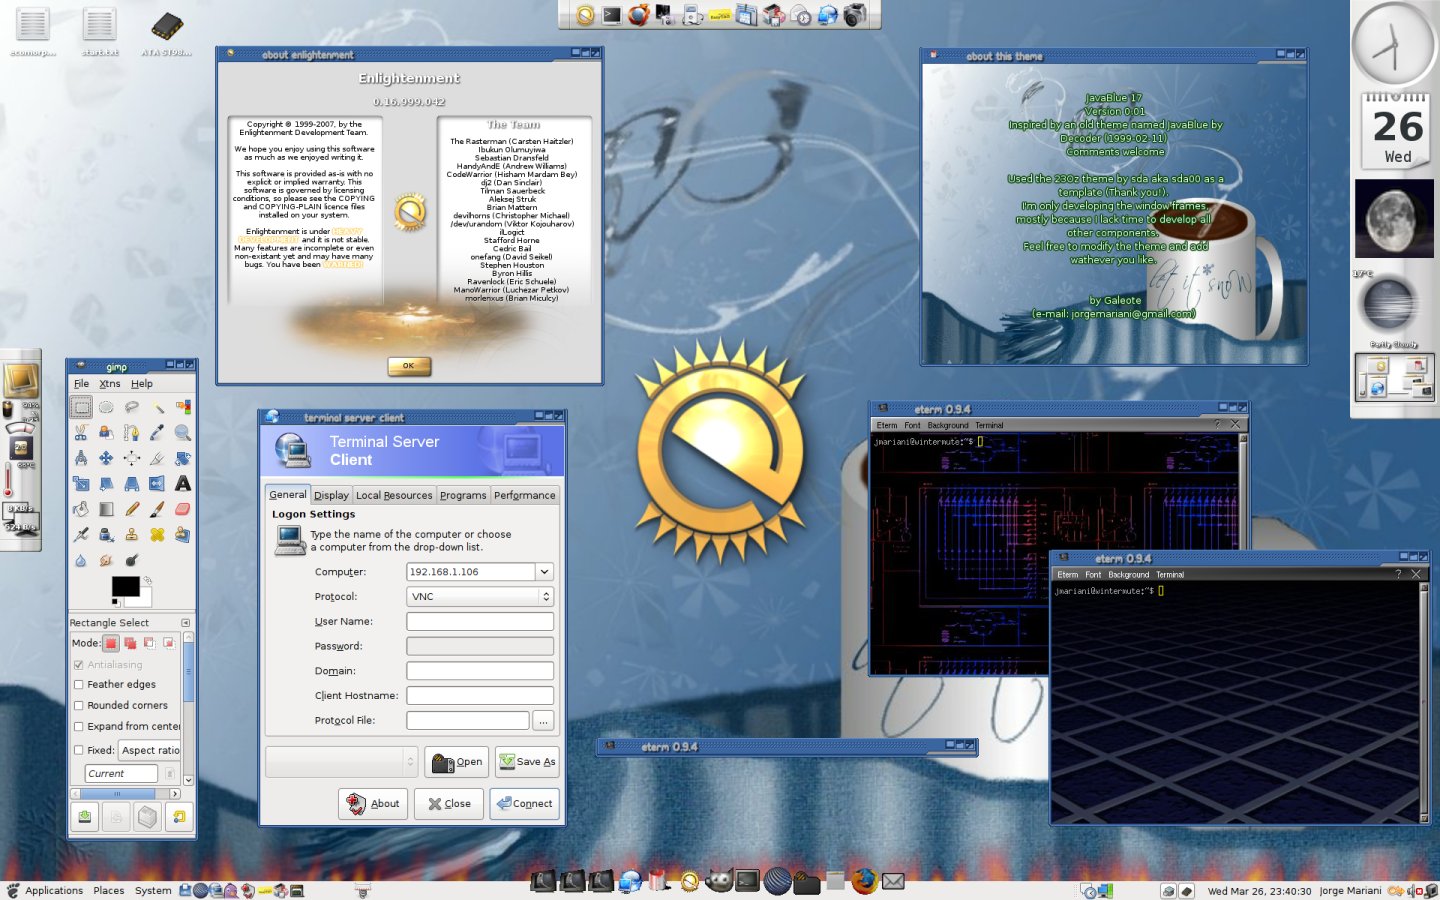The image size is (1440, 900).
Task: Click the About button in Terminal Server Client
Action: [373, 804]
